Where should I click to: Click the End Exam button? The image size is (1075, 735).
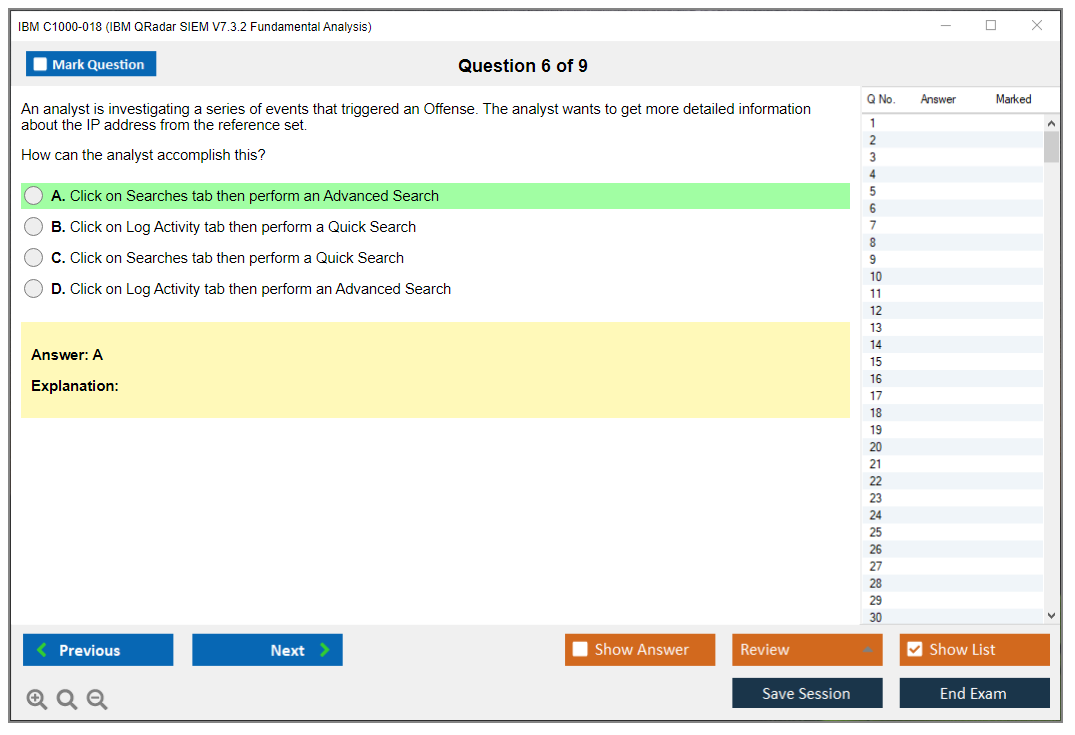[x=973, y=693]
